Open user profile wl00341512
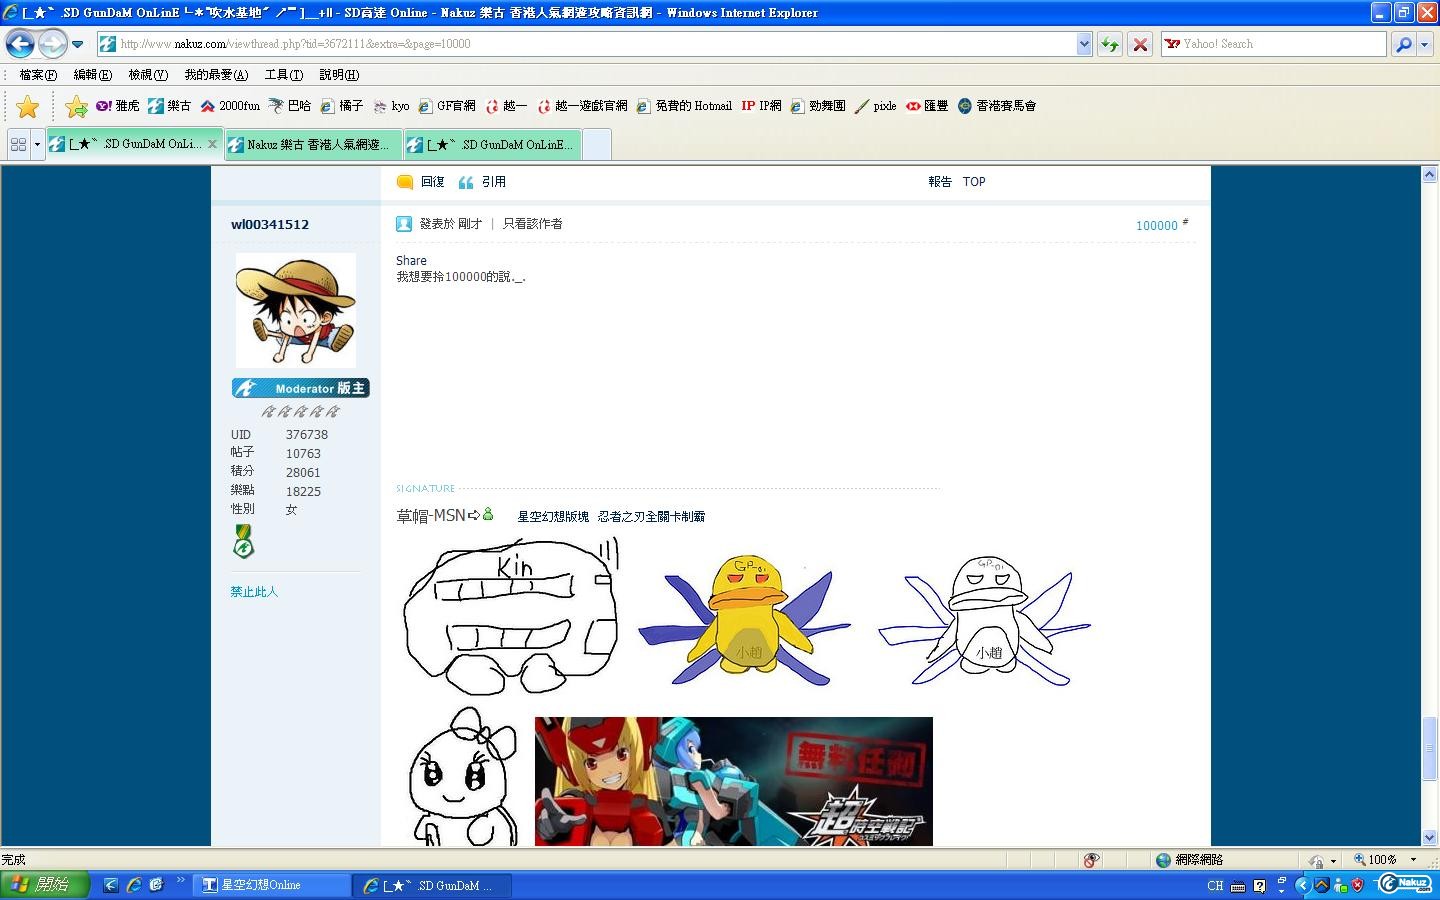This screenshot has height=900, width=1440. [x=270, y=224]
